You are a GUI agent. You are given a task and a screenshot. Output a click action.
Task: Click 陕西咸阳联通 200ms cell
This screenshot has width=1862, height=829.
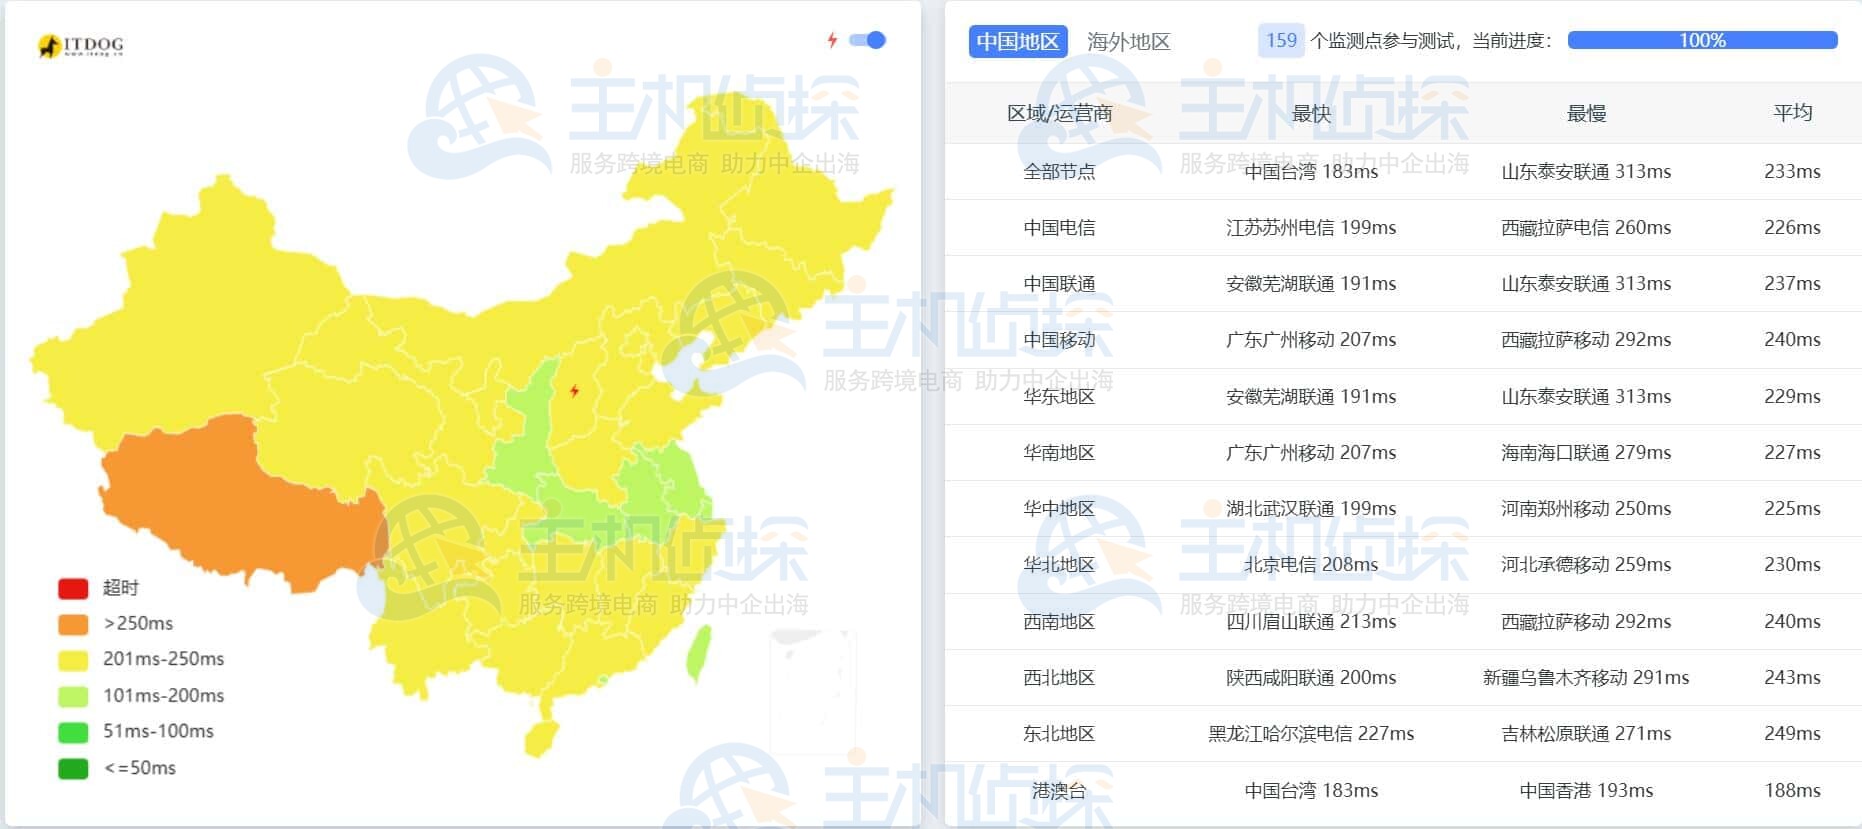pyautogui.click(x=1311, y=677)
